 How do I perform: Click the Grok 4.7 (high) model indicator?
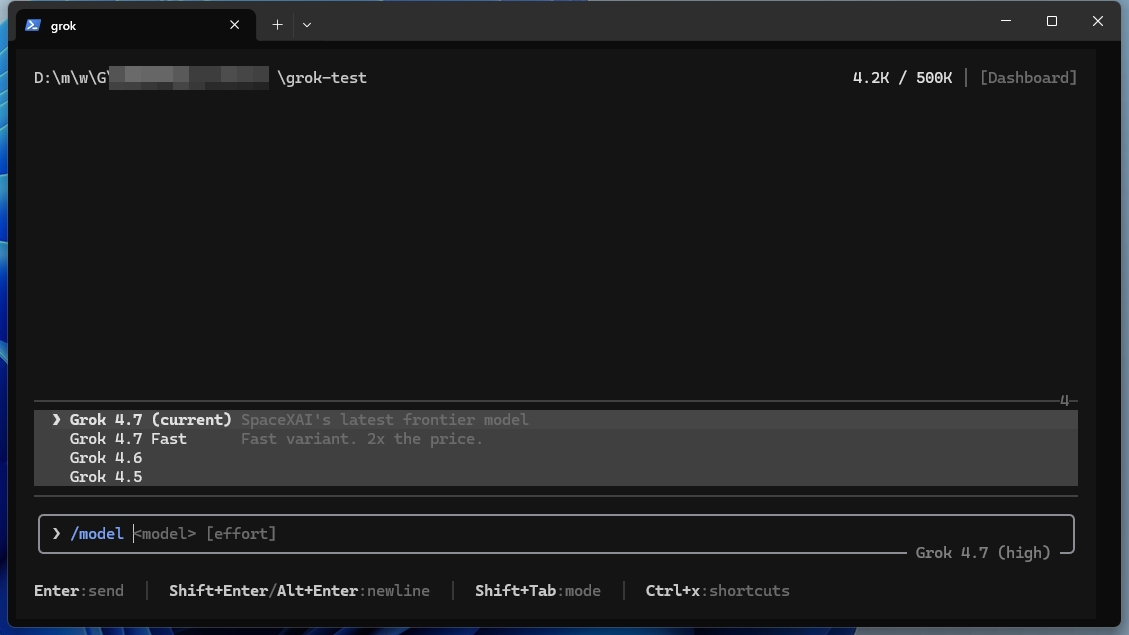(983, 553)
